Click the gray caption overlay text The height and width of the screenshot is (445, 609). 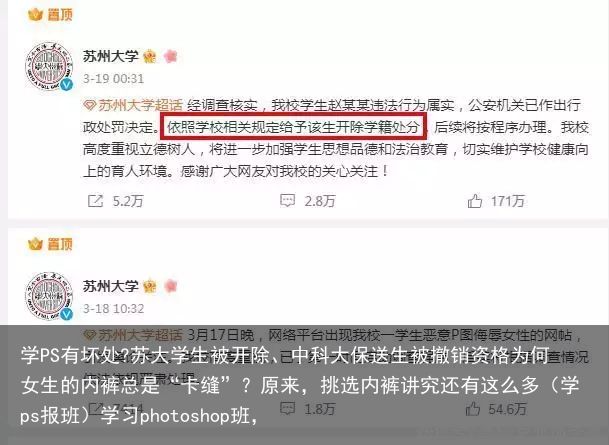pyautogui.click(x=300, y=385)
